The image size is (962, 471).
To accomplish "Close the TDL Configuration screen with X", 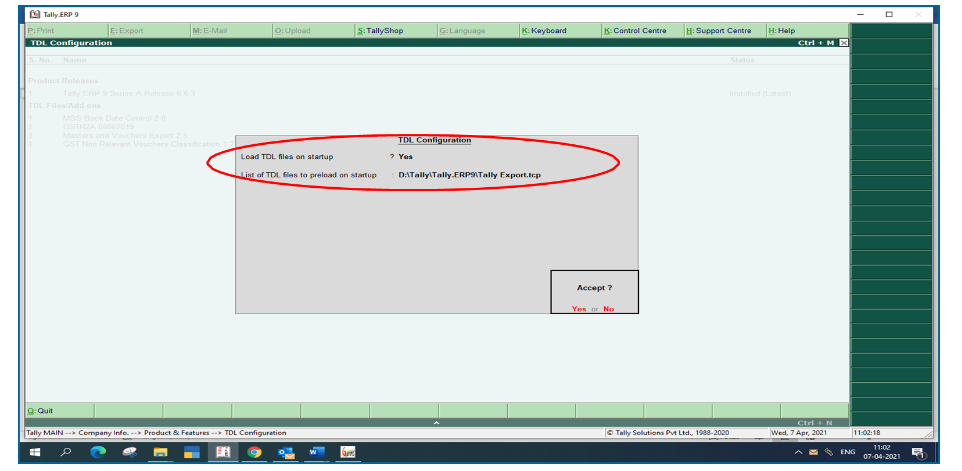I will (x=844, y=43).
